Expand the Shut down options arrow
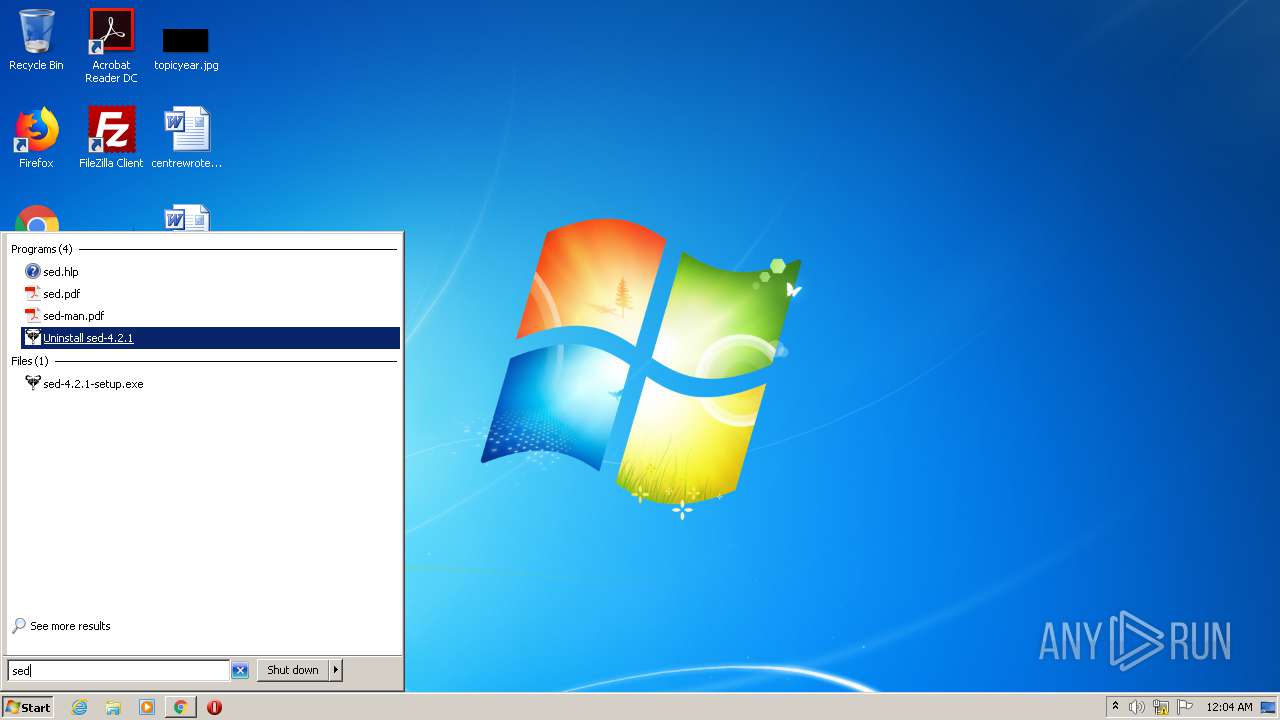 336,670
